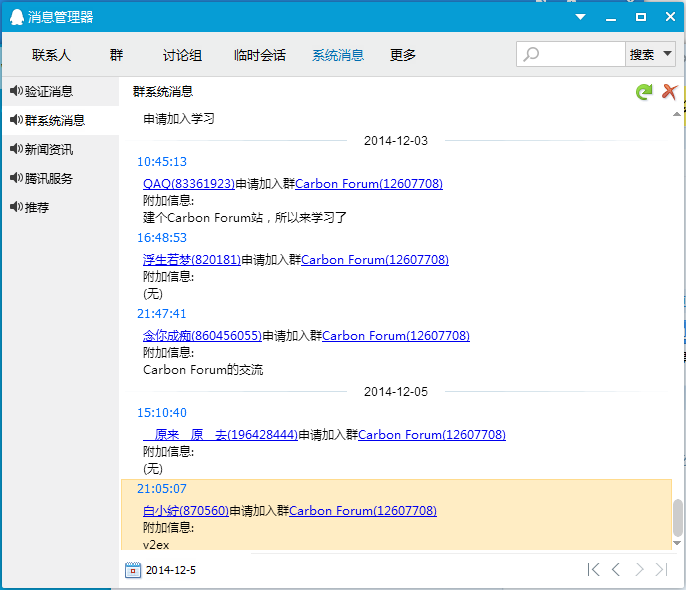This screenshot has height=590, width=686.
Task: Click the message text 'v2ex'
Action: (156, 545)
